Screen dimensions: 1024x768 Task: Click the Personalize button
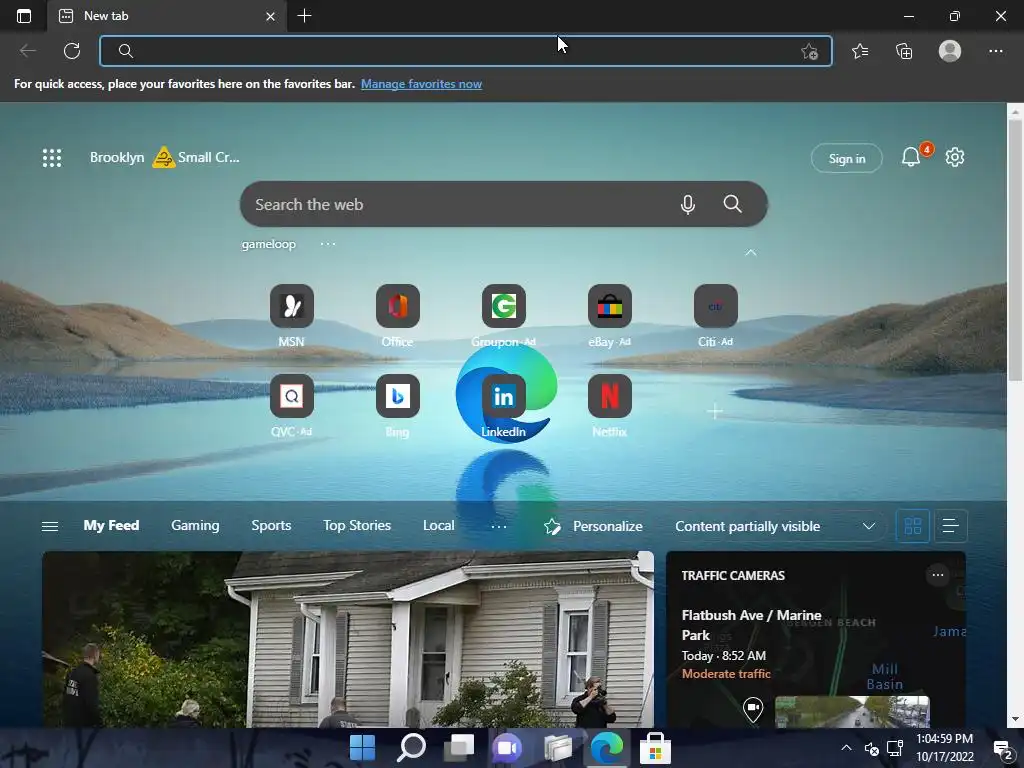[593, 526]
